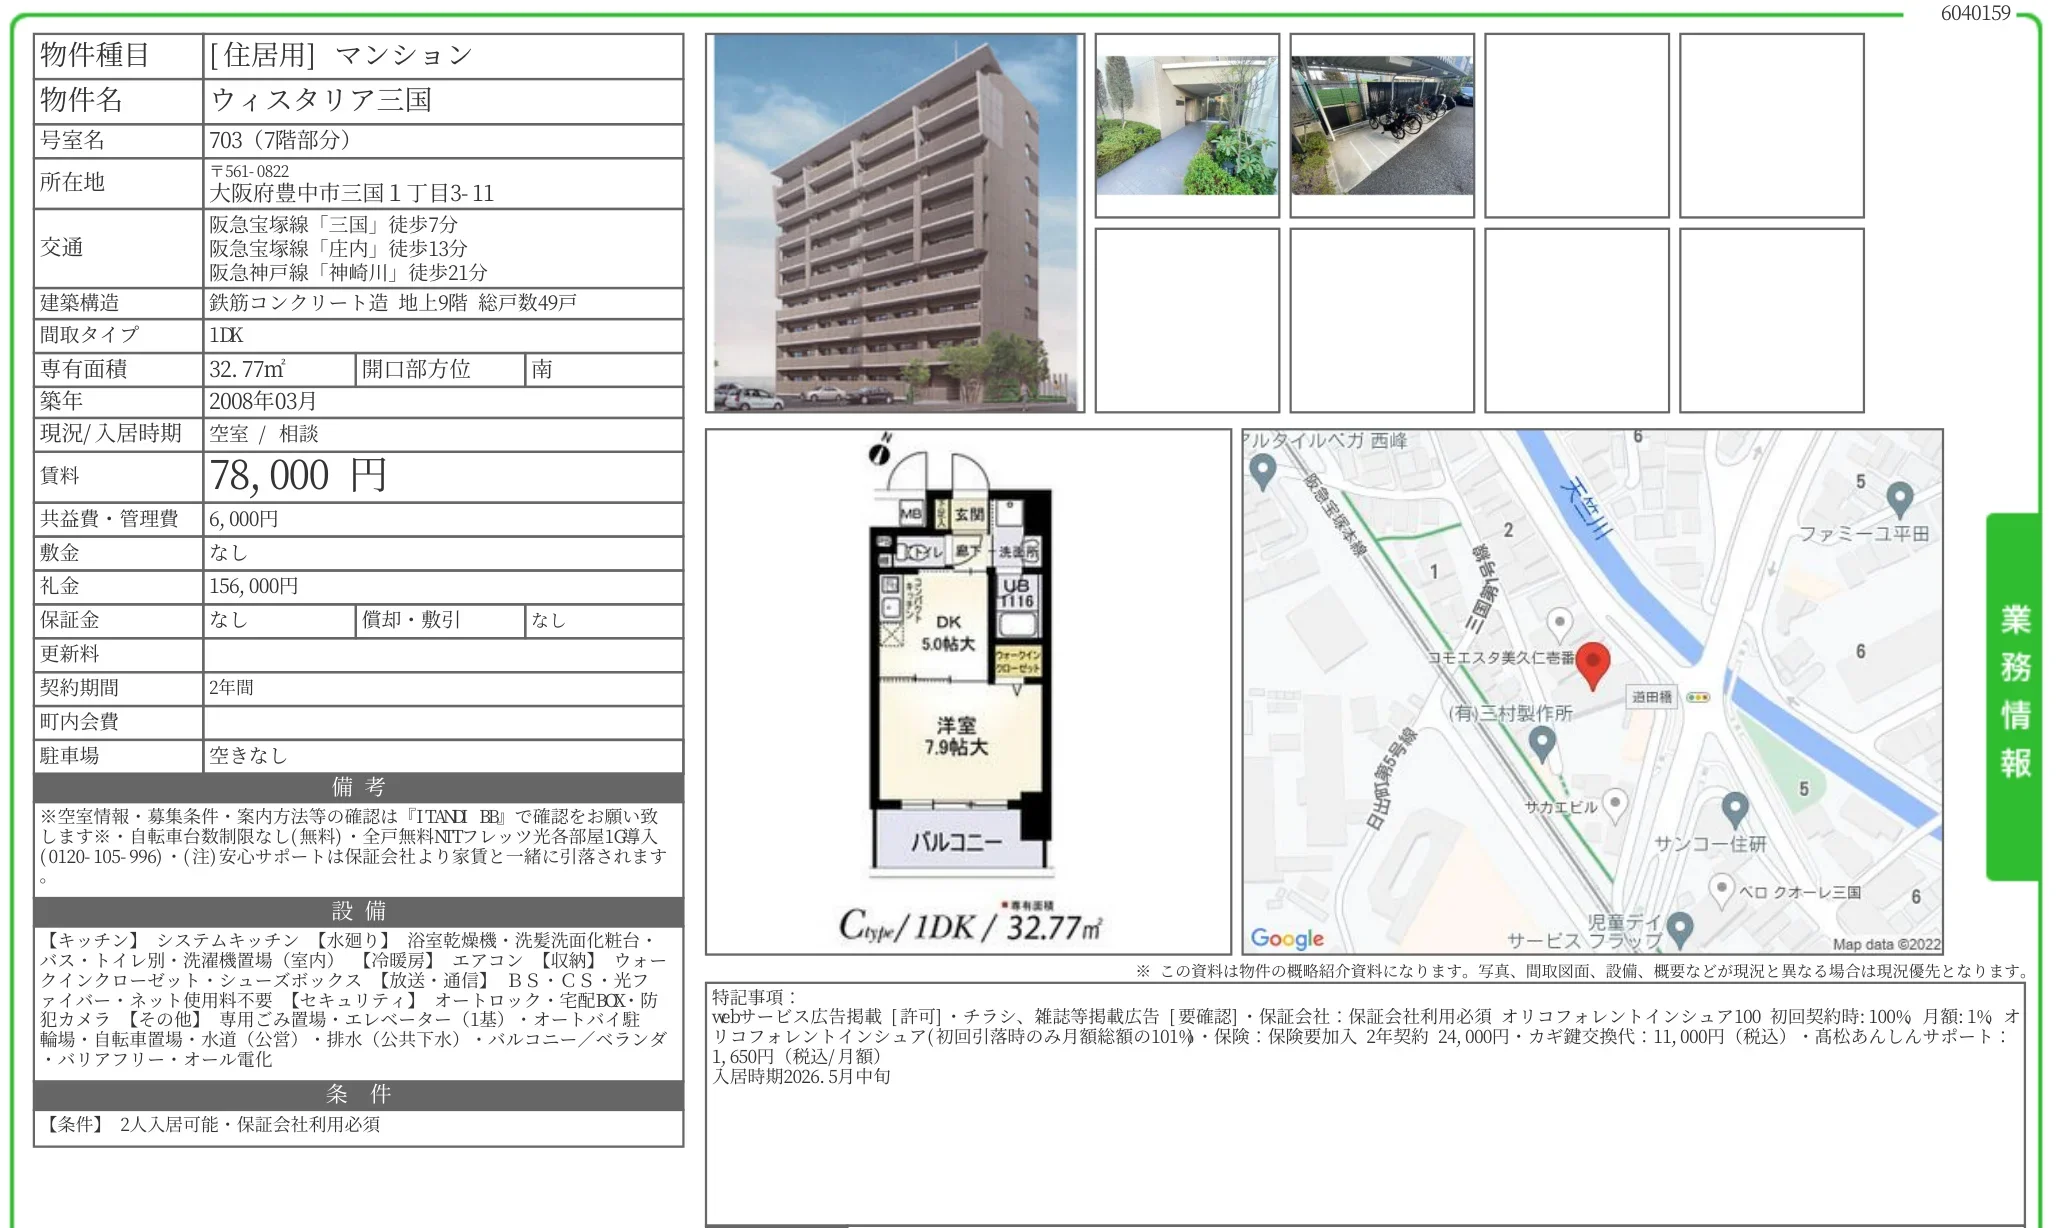Image resolution: width=2056 pixels, height=1228 pixels.
Task: Click the Google logo on the map
Action: click(x=1287, y=938)
